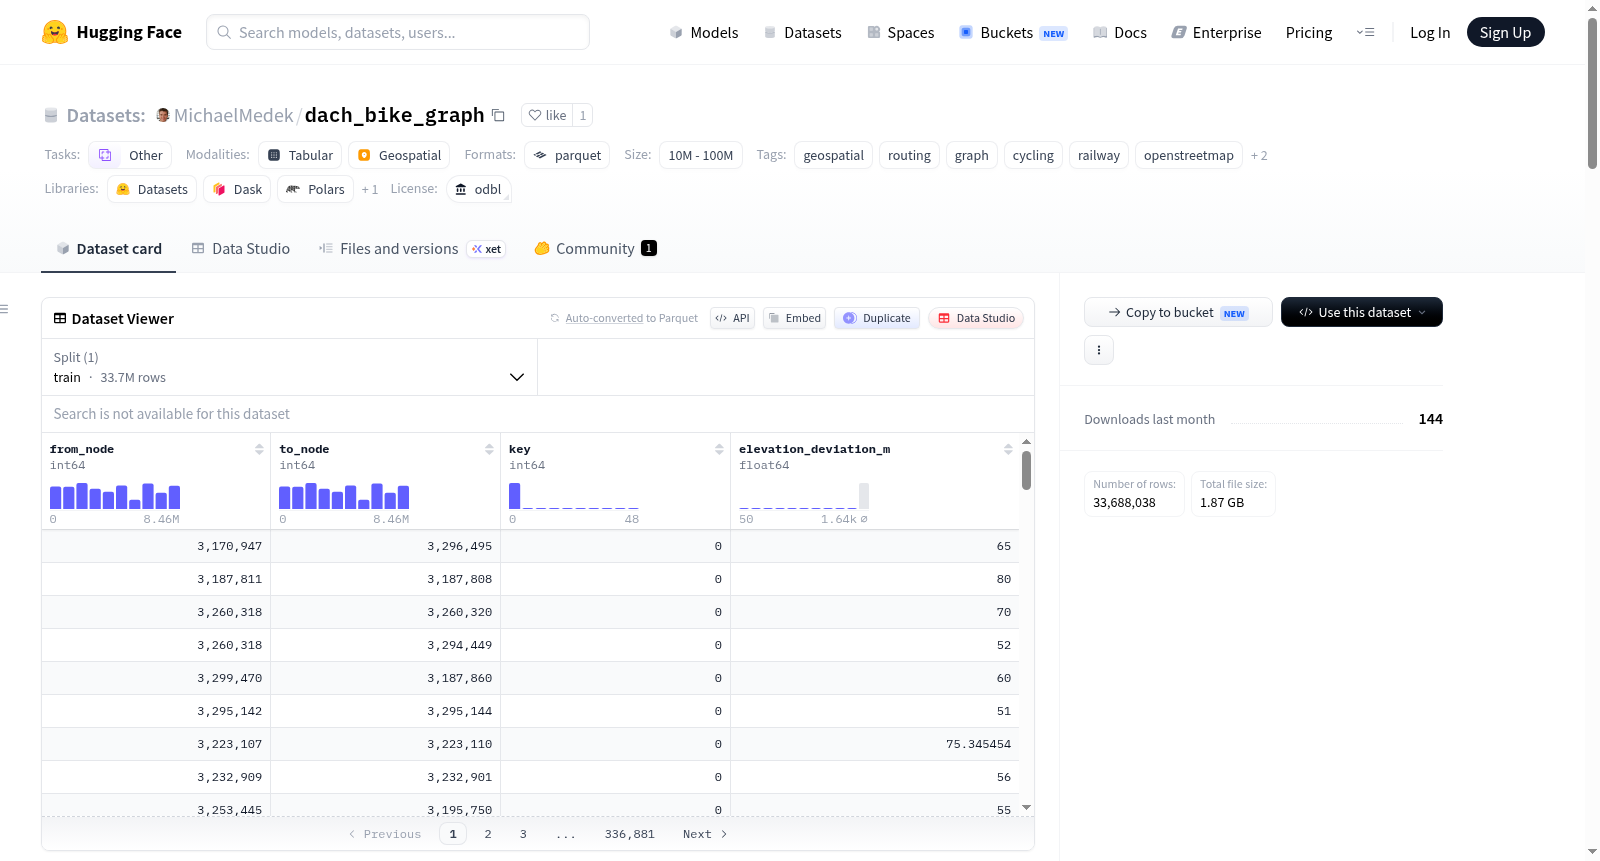Click the from_node histogram bars
Viewport: 1600px width, 861px height.
tap(115, 496)
